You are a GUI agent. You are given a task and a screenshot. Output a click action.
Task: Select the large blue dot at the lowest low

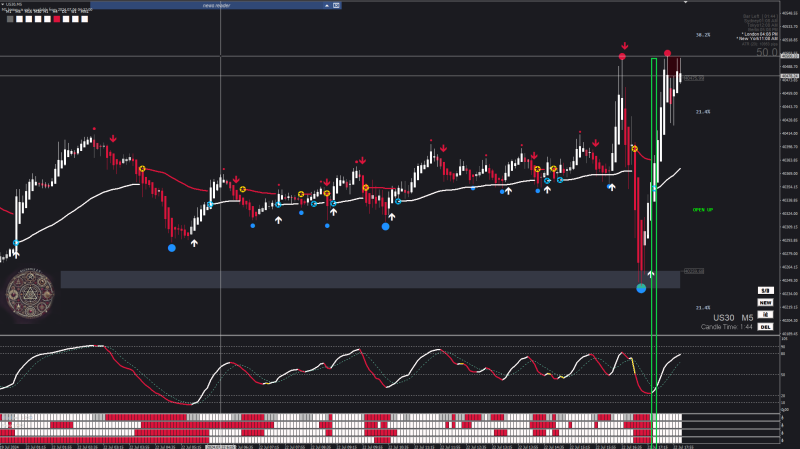pos(641,289)
